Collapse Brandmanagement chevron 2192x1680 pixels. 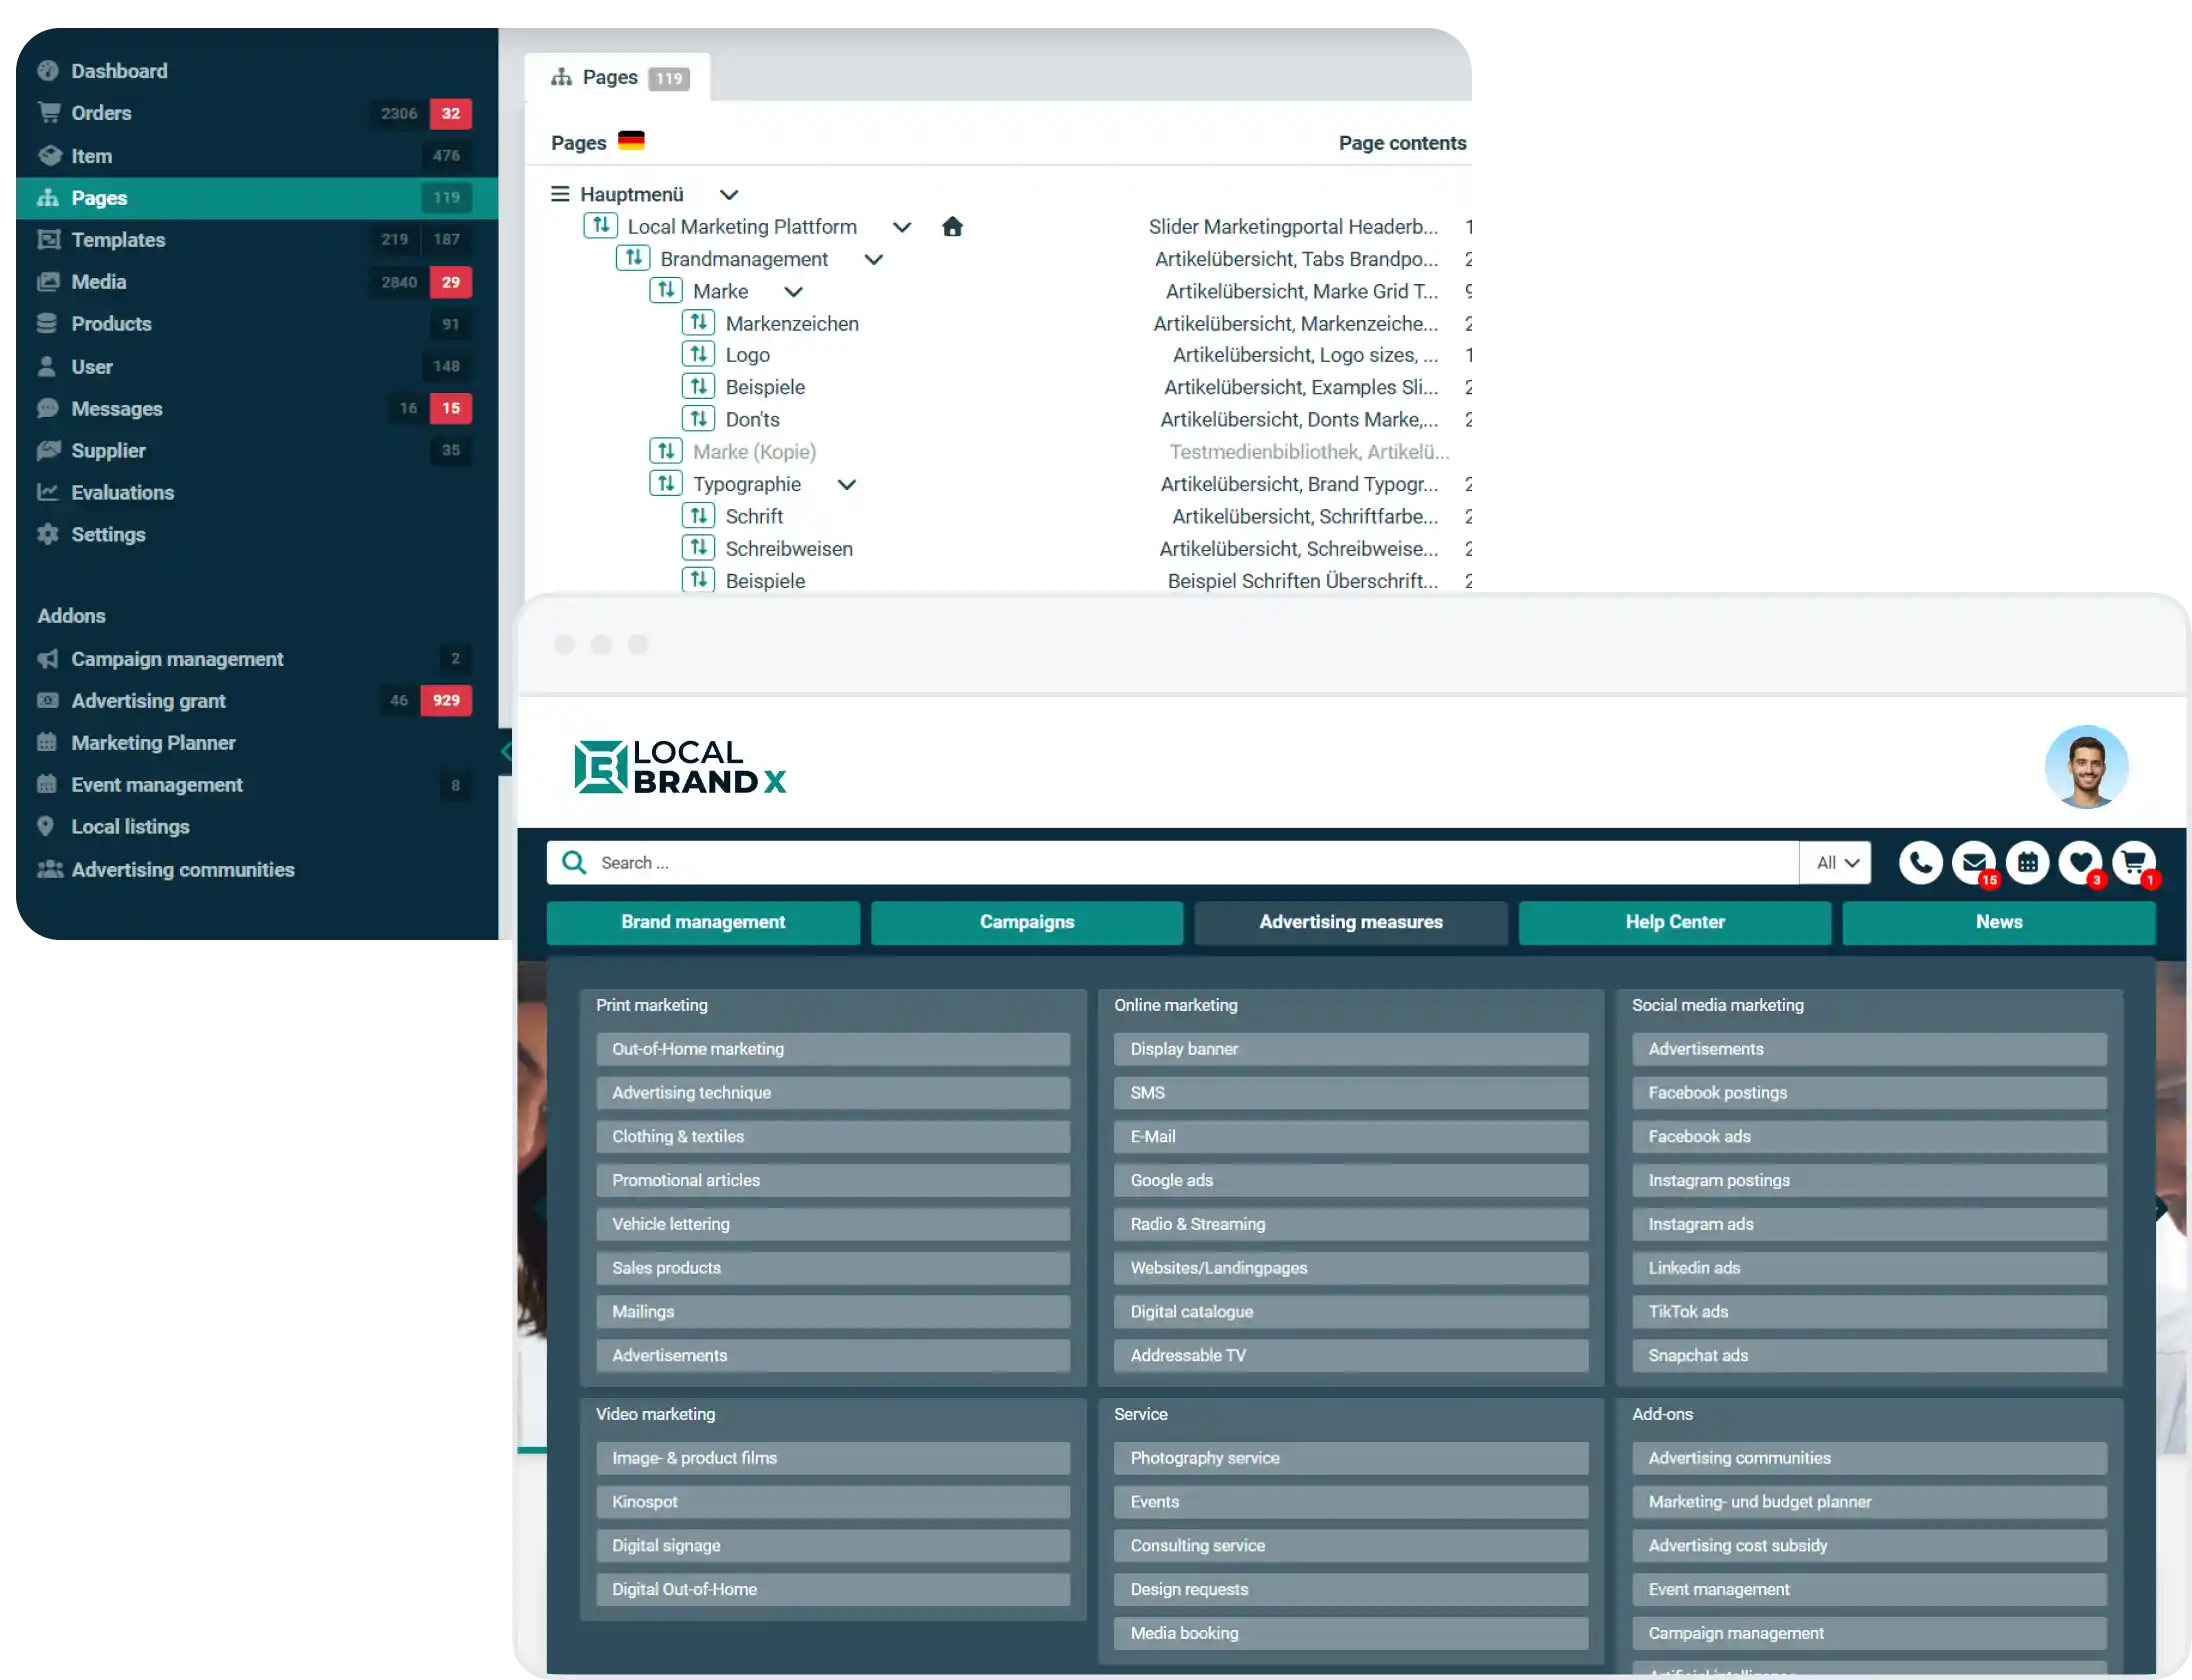point(873,260)
